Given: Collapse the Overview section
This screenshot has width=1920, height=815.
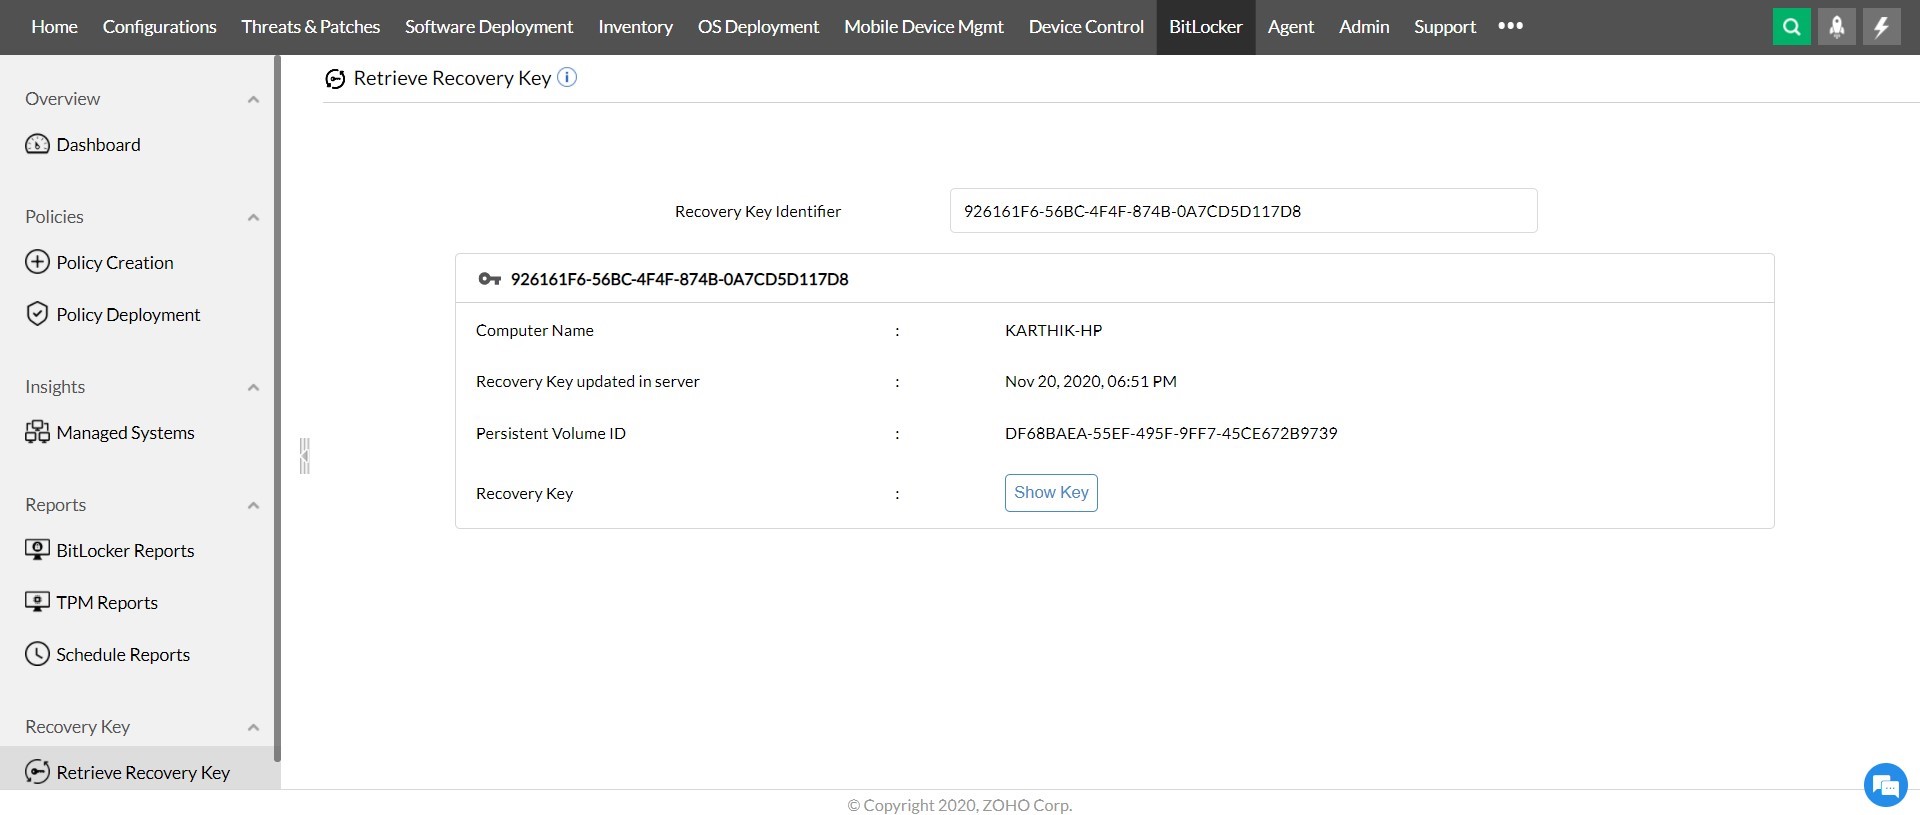Looking at the screenshot, I should point(253,99).
